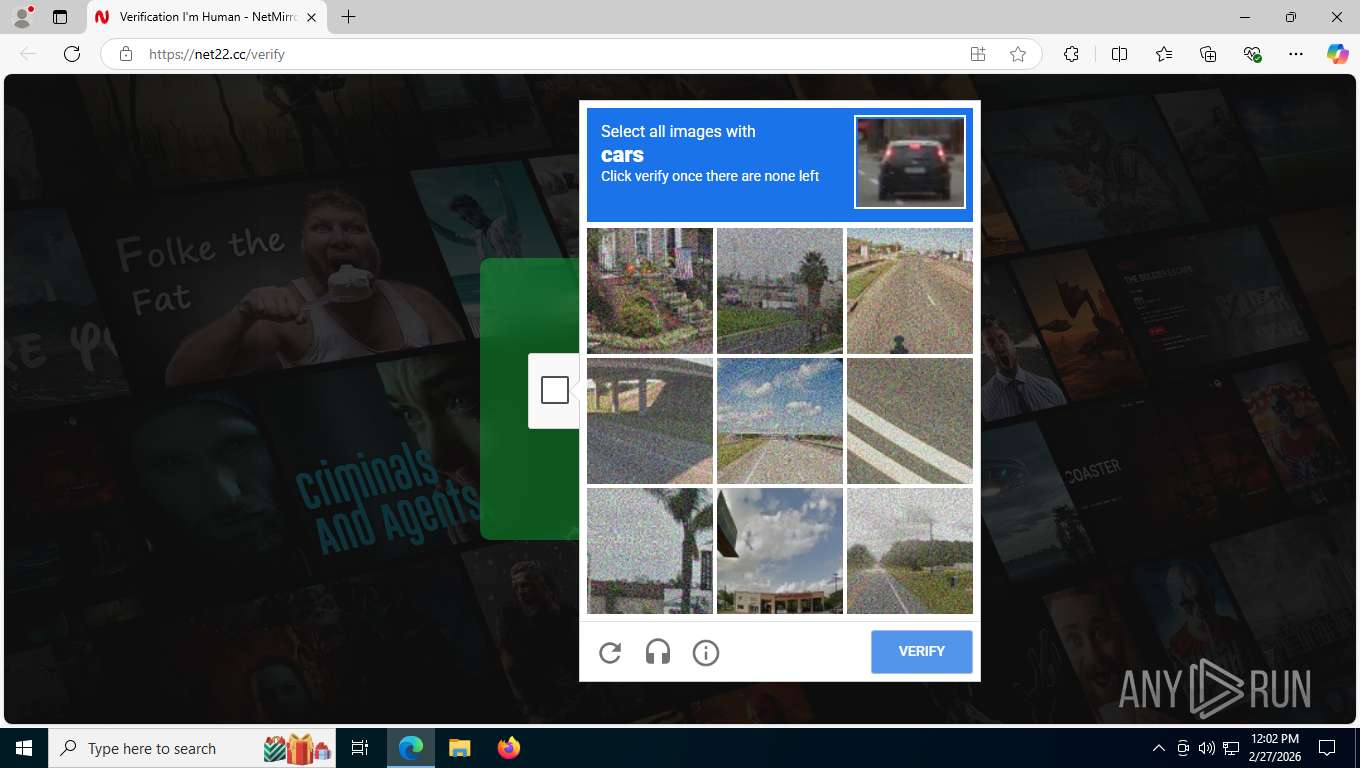Select the empty road with shadow tile
1360x768 pixels.
(x=910, y=291)
